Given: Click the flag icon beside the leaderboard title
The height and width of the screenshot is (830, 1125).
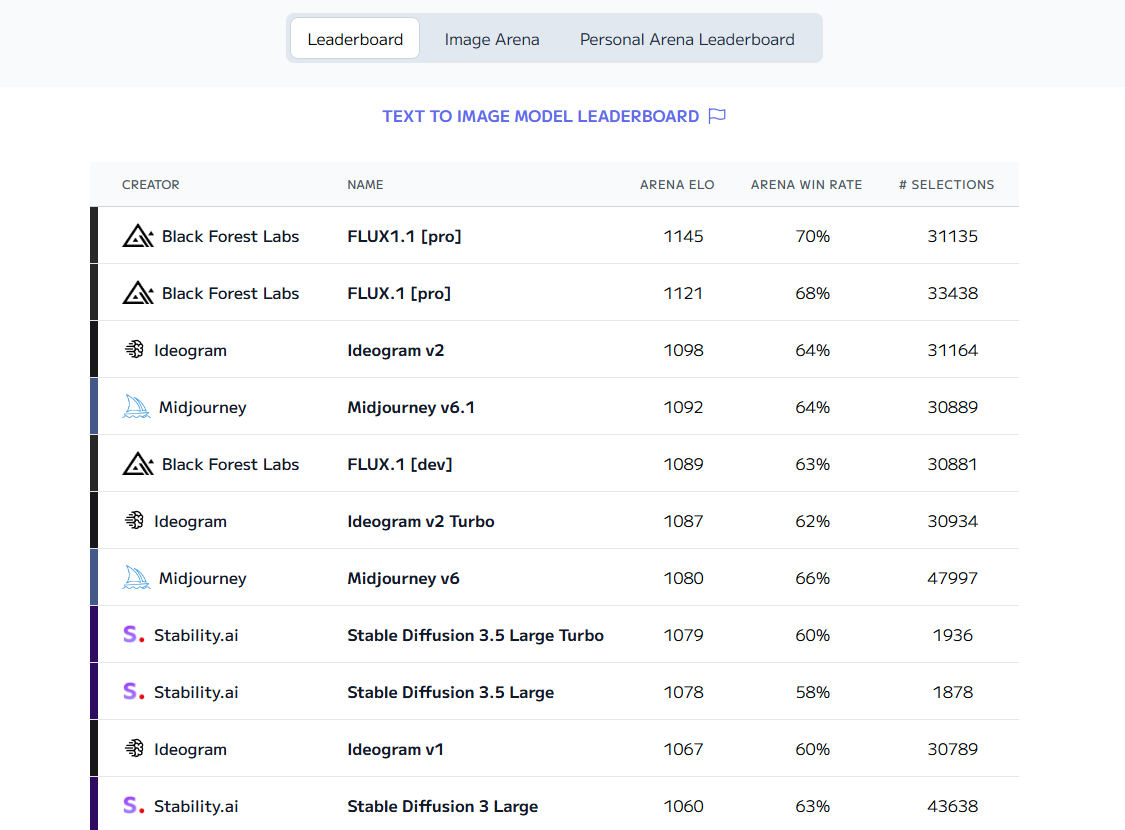Looking at the screenshot, I should click(x=716, y=116).
